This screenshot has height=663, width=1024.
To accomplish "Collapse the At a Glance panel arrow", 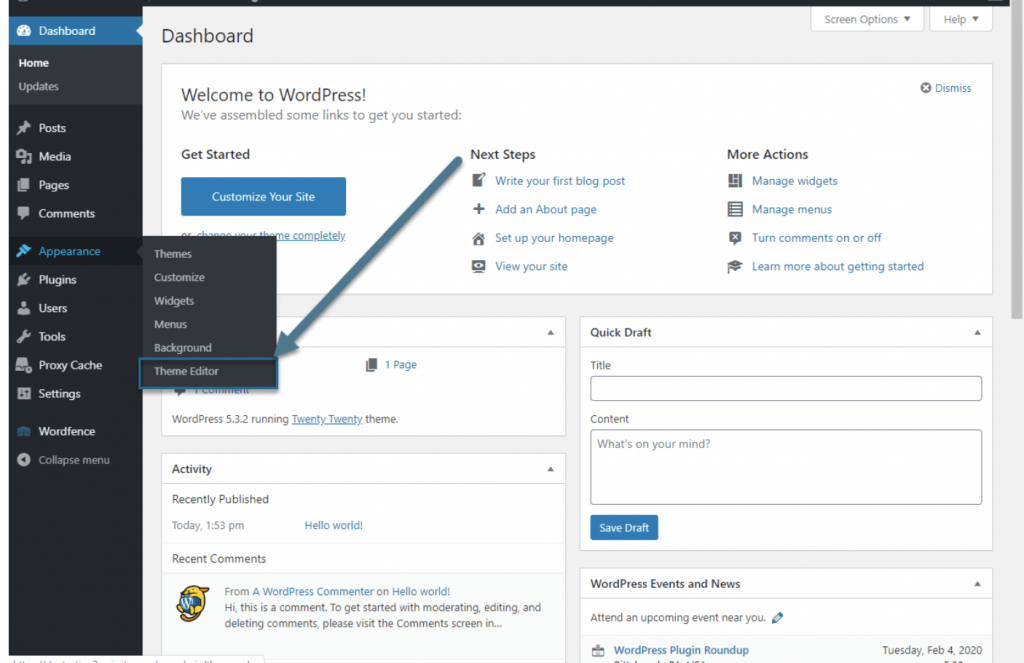I will tap(551, 332).
